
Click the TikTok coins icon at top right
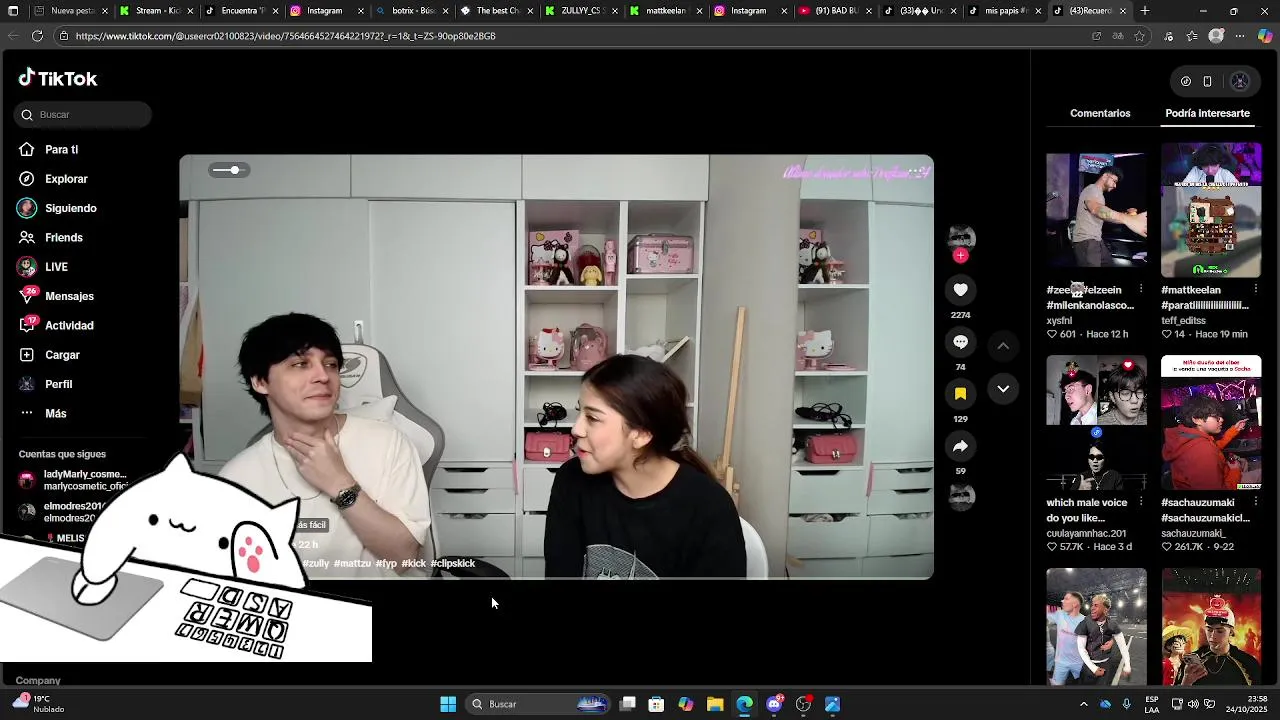click(1186, 82)
